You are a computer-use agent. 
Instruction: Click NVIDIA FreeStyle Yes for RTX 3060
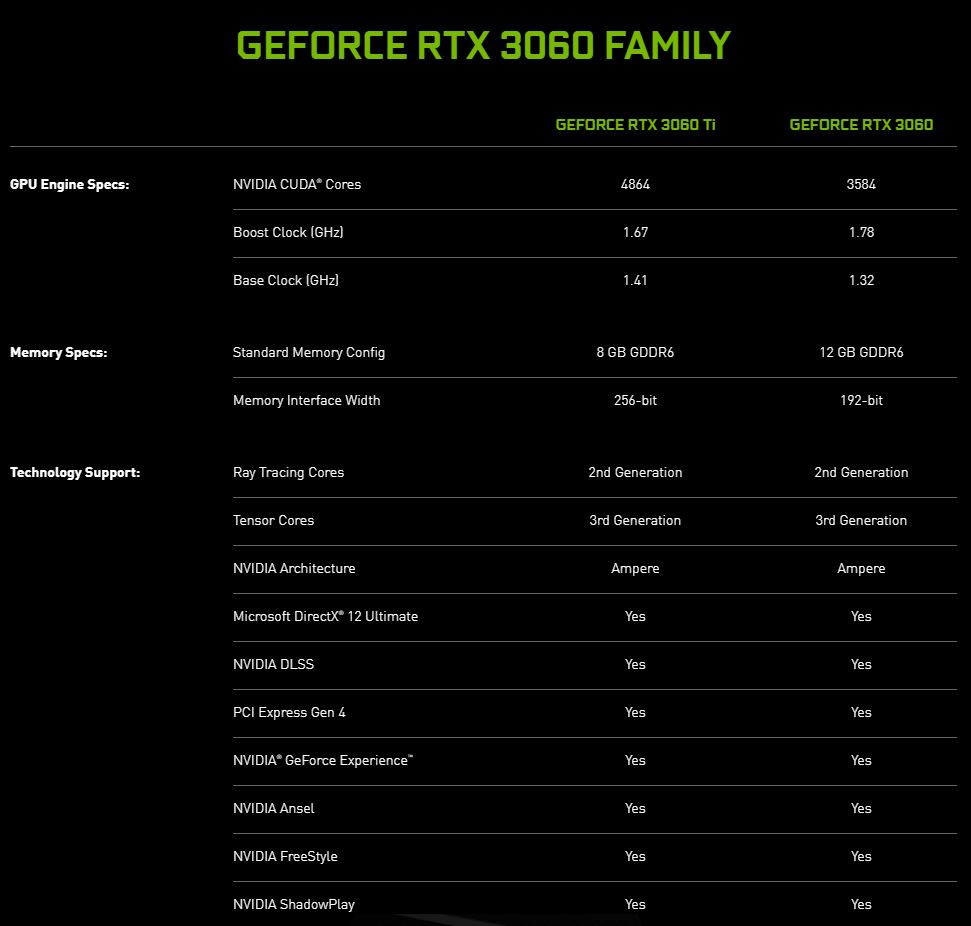861,856
